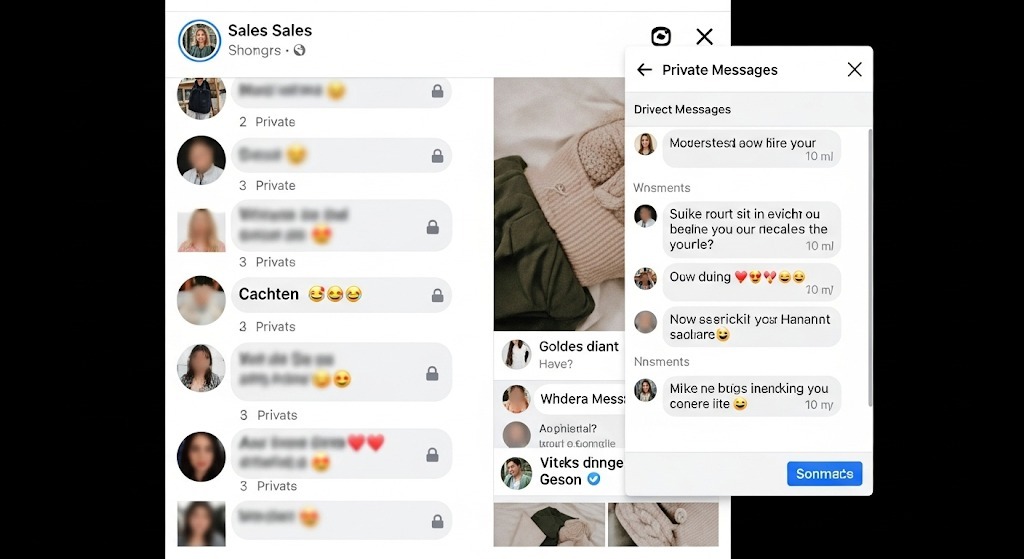Image resolution: width=1024 pixels, height=559 pixels.
Task: Open 'Mike ne bugs inencking you' message
Action: (x=751, y=396)
